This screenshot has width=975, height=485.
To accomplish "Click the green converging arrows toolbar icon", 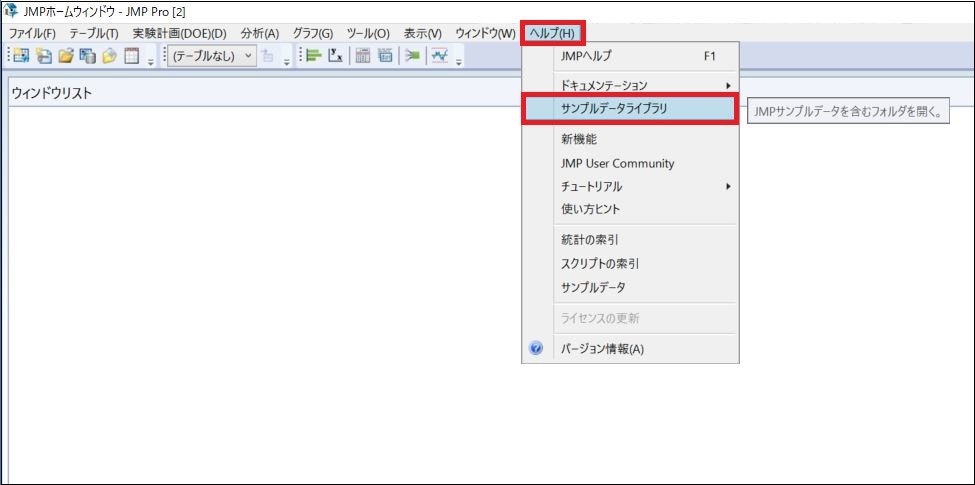I will tap(412, 56).
